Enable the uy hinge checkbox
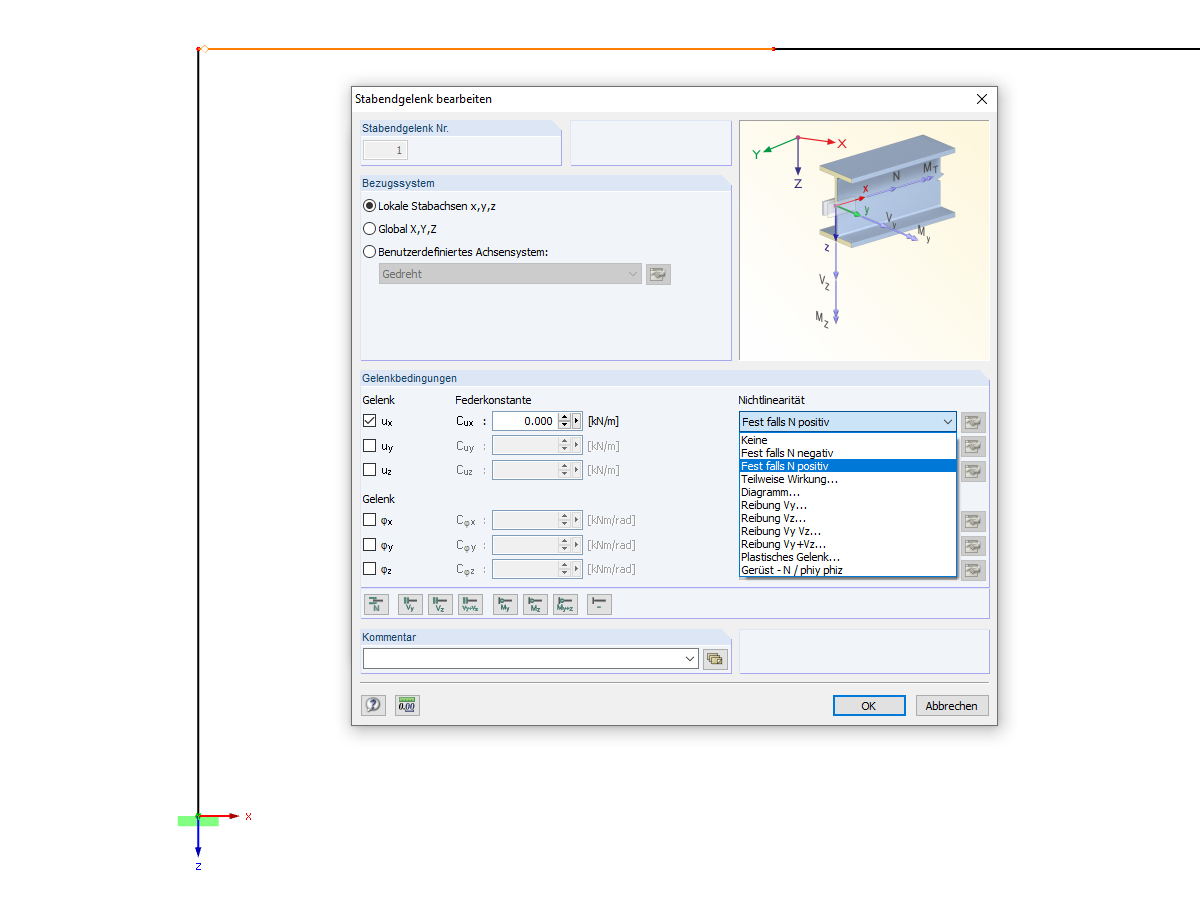The height and width of the screenshot is (900, 1200). [370, 446]
